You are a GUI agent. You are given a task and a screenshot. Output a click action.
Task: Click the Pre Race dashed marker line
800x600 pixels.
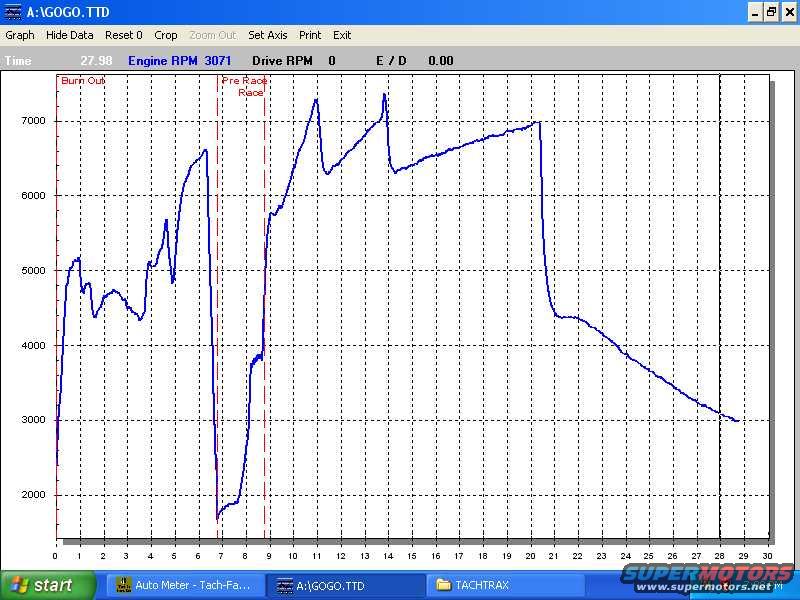218,300
